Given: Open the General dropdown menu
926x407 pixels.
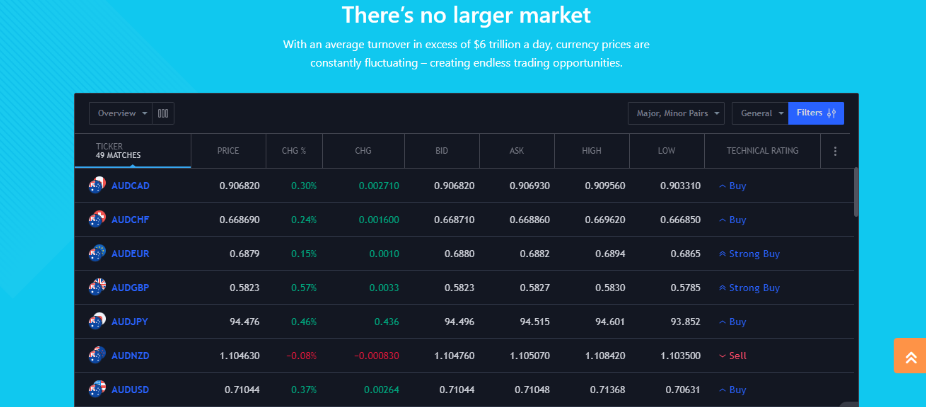Looking at the screenshot, I should (760, 114).
